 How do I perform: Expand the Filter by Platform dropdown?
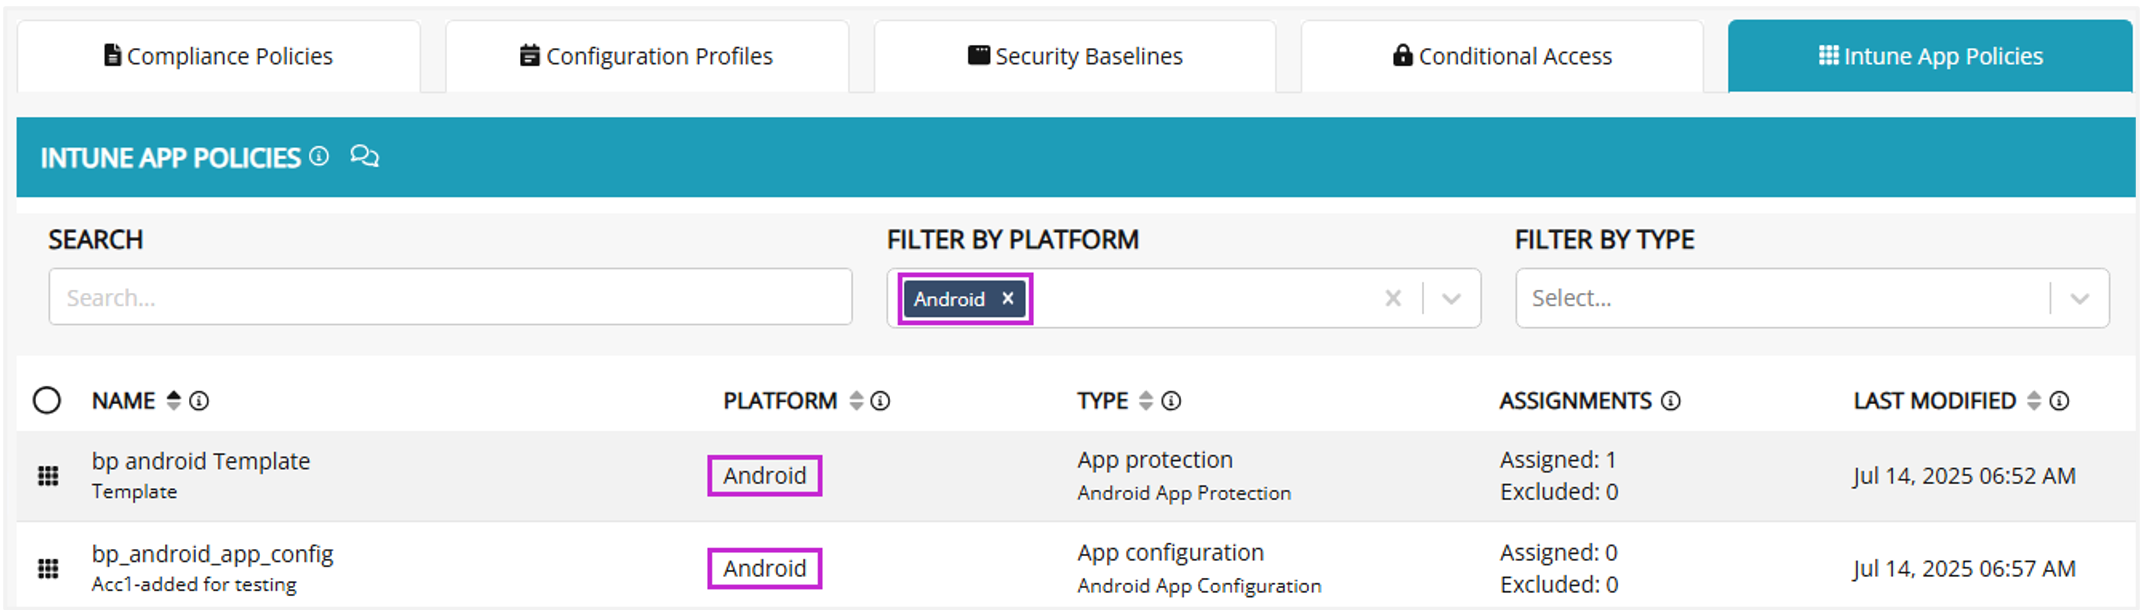point(1452,298)
